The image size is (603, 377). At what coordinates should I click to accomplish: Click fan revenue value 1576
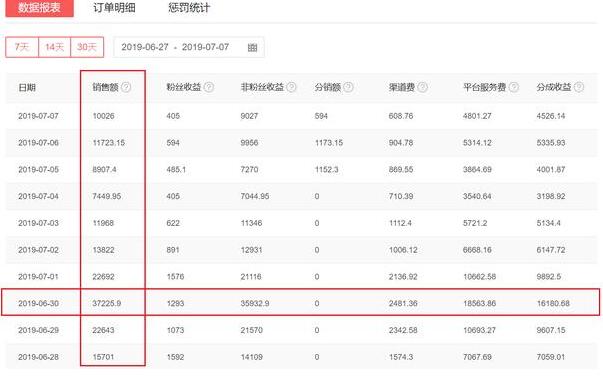pyautogui.click(x=175, y=277)
